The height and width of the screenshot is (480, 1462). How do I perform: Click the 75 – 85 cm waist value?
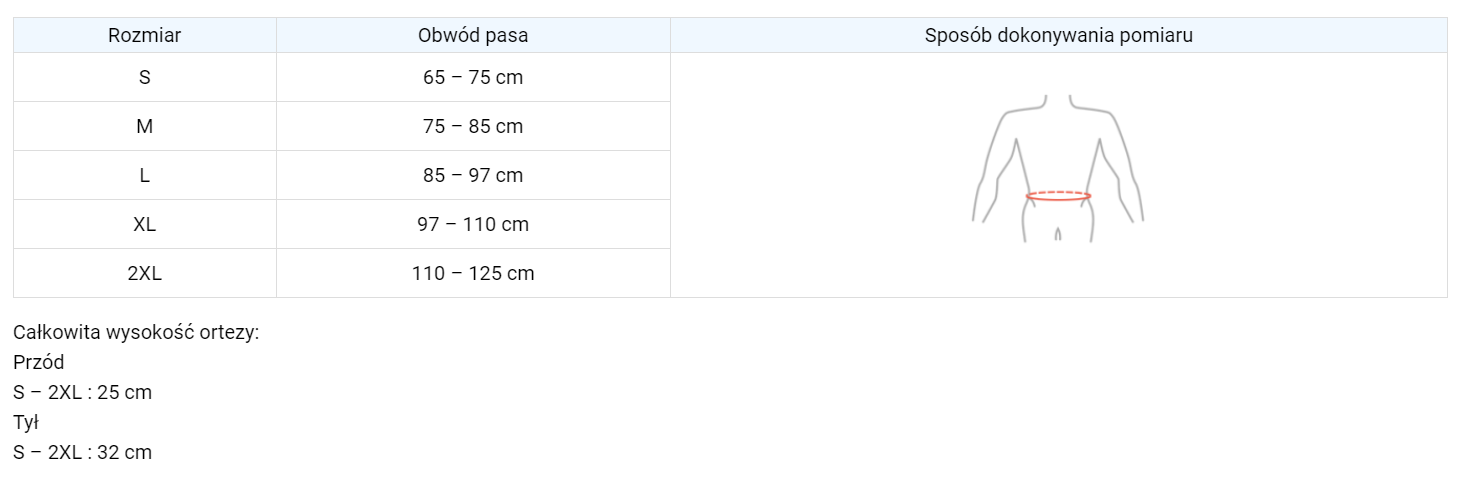[473, 126]
